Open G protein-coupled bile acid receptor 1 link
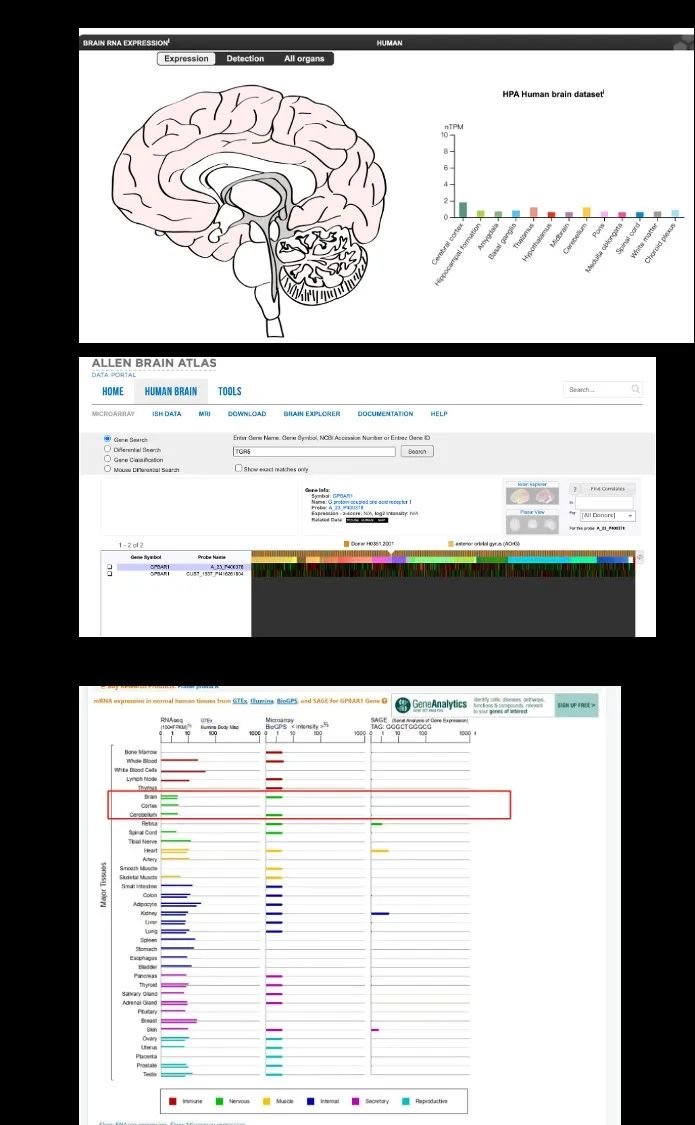The height and width of the screenshot is (1125, 695). 369,502
